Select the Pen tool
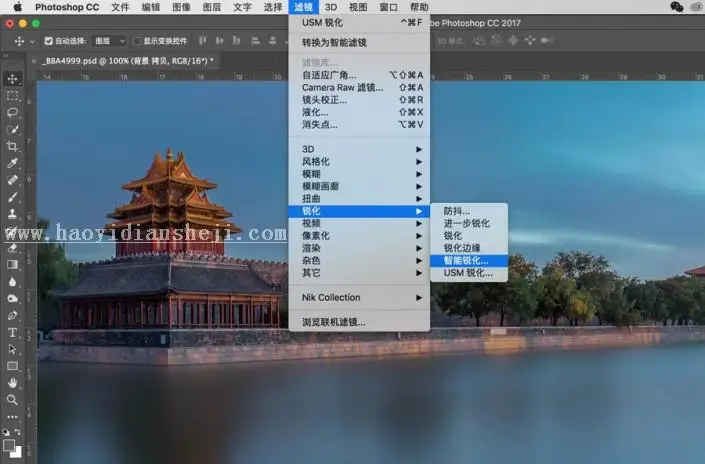The image size is (705, 464). pos(12,315)
